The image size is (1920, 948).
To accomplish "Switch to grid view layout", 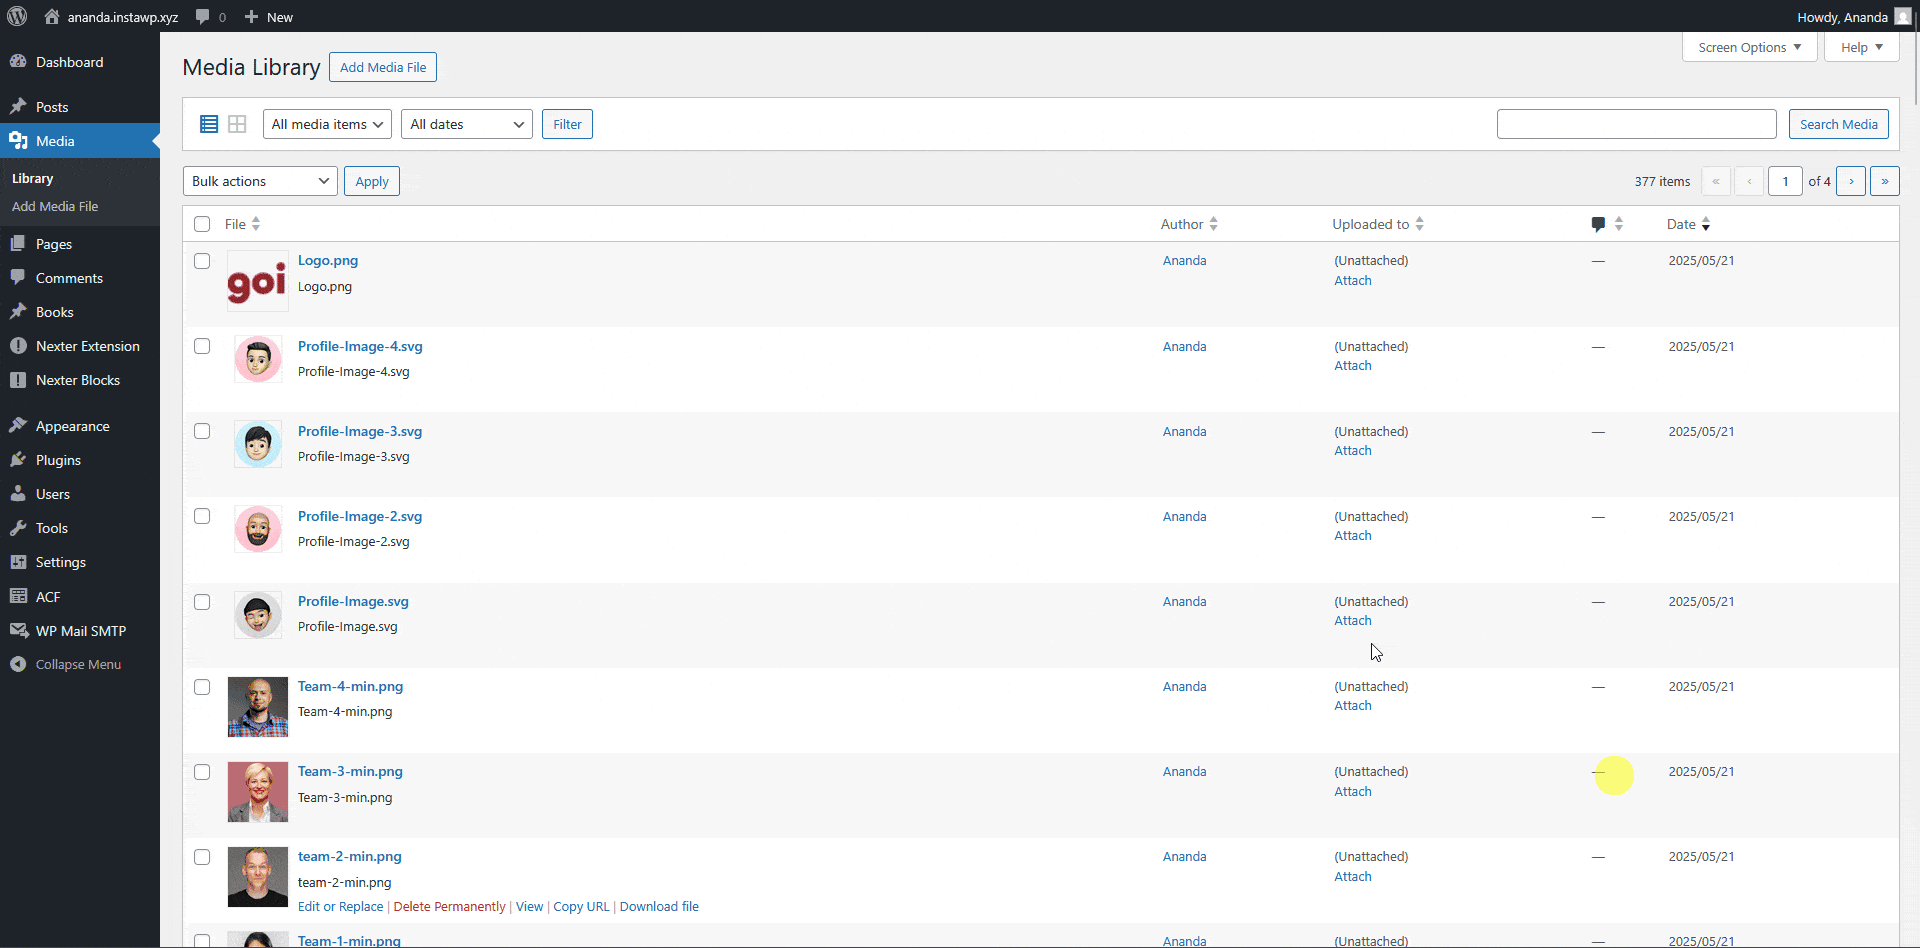I will 237,123.
